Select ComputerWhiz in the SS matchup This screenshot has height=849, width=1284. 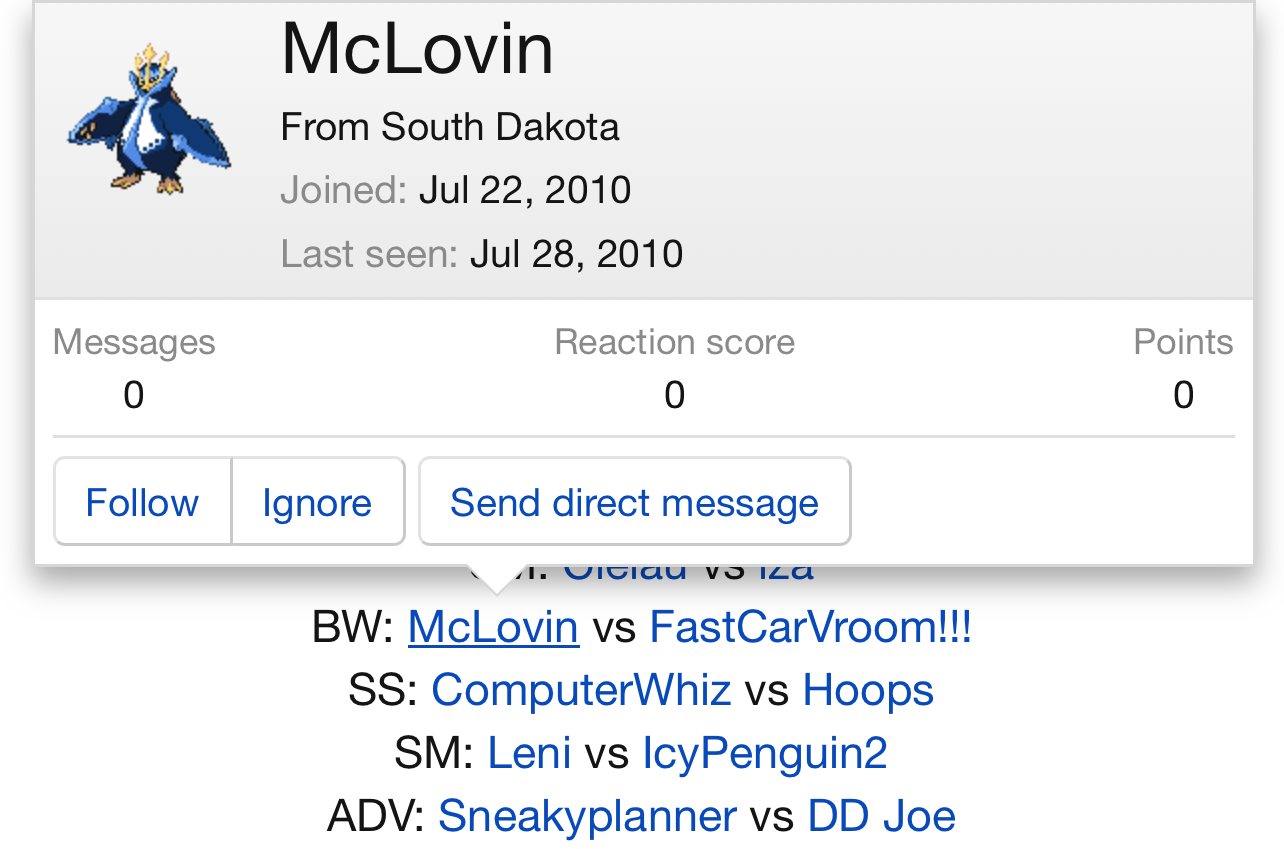pos(581,691)
